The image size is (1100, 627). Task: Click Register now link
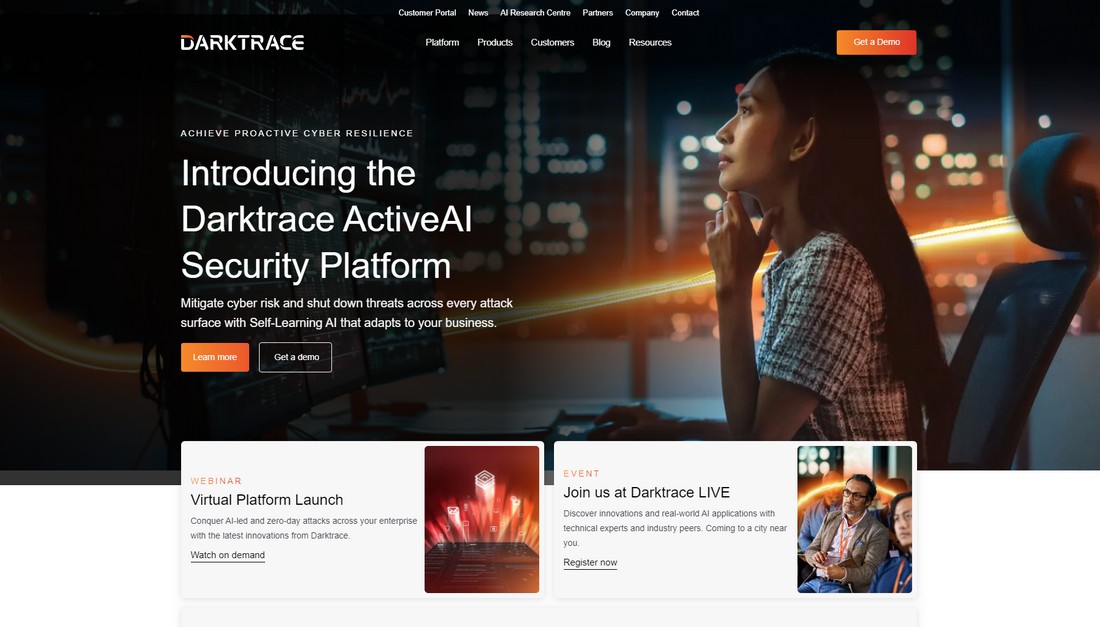tap(590, 562)
